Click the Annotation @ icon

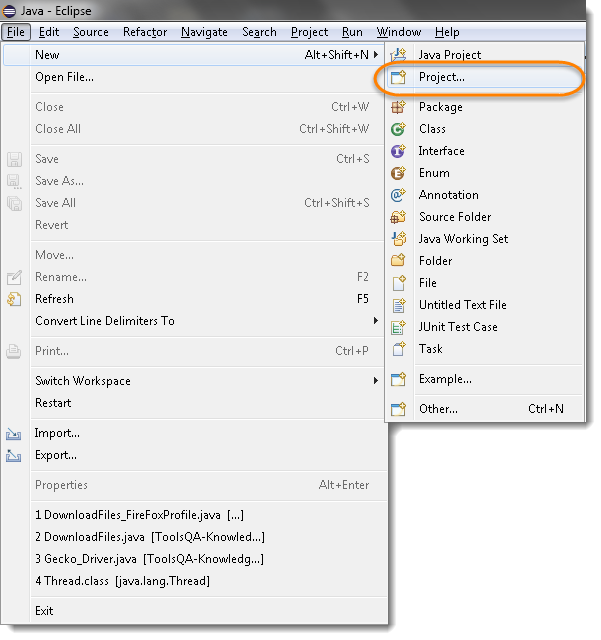point(398,195)
